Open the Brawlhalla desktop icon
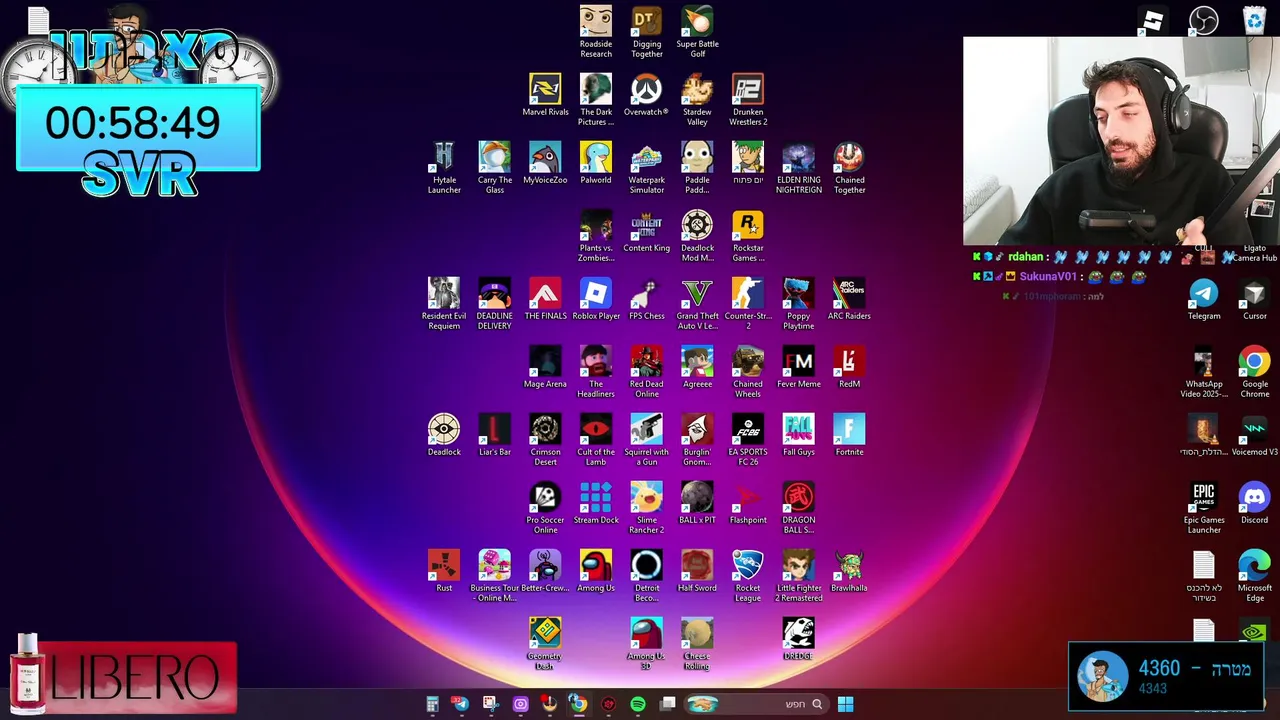This screenshot has height=720, width=1280. click(849, 571)
